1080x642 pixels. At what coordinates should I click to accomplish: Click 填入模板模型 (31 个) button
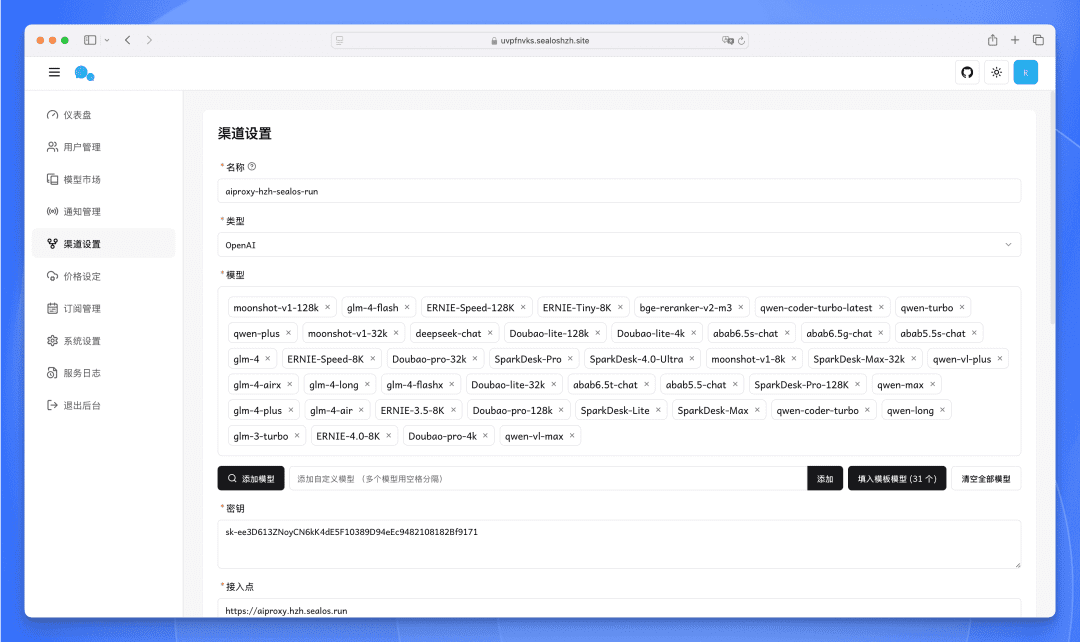(x=897, y=478)
